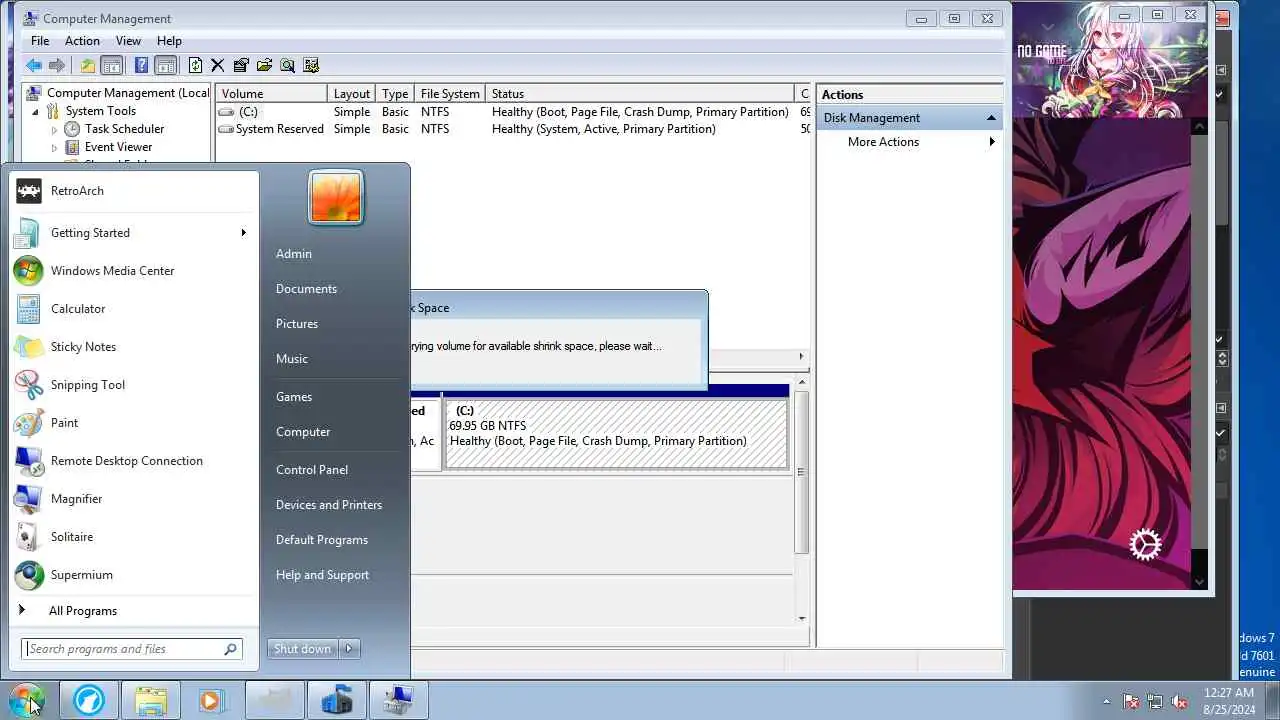Expand More Actions submenu
1280x720 pixels.
point(992,142)
